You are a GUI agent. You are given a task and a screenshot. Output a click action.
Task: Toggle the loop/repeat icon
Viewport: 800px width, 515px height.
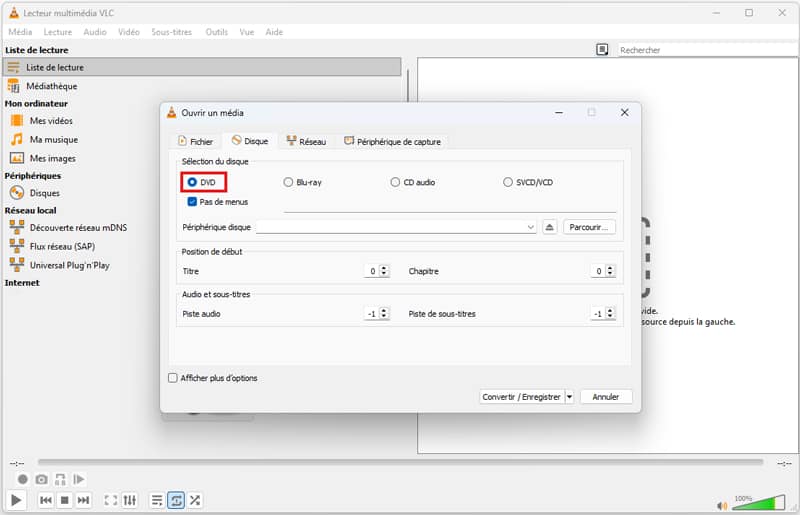tap(176, 500)
